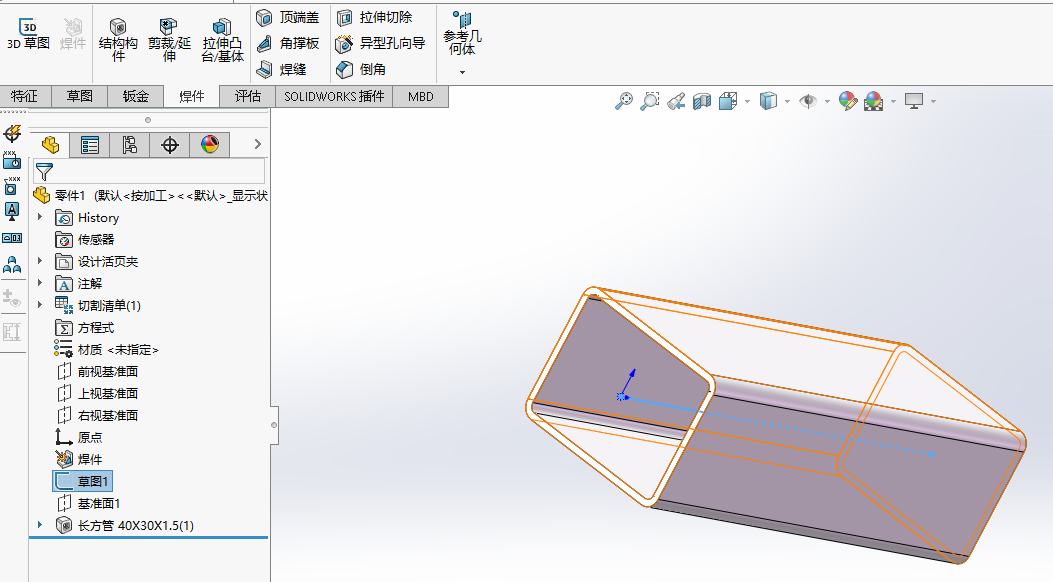Select the 焊件 feature in tree
The width and height of the screenshot is (1053, 582).
[79, 459]
